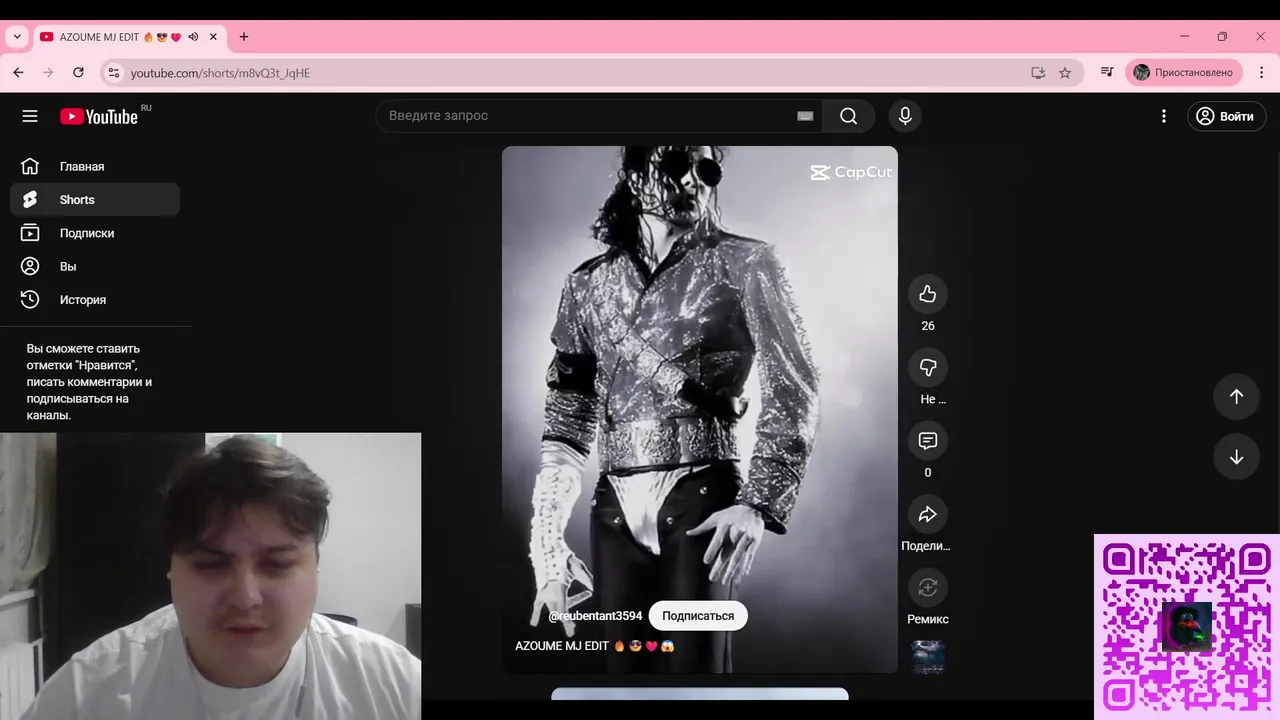This screenshot has height=720, width=1280.
Task: Open the Ремикс remix button
Action: click(x=928, y=587)
